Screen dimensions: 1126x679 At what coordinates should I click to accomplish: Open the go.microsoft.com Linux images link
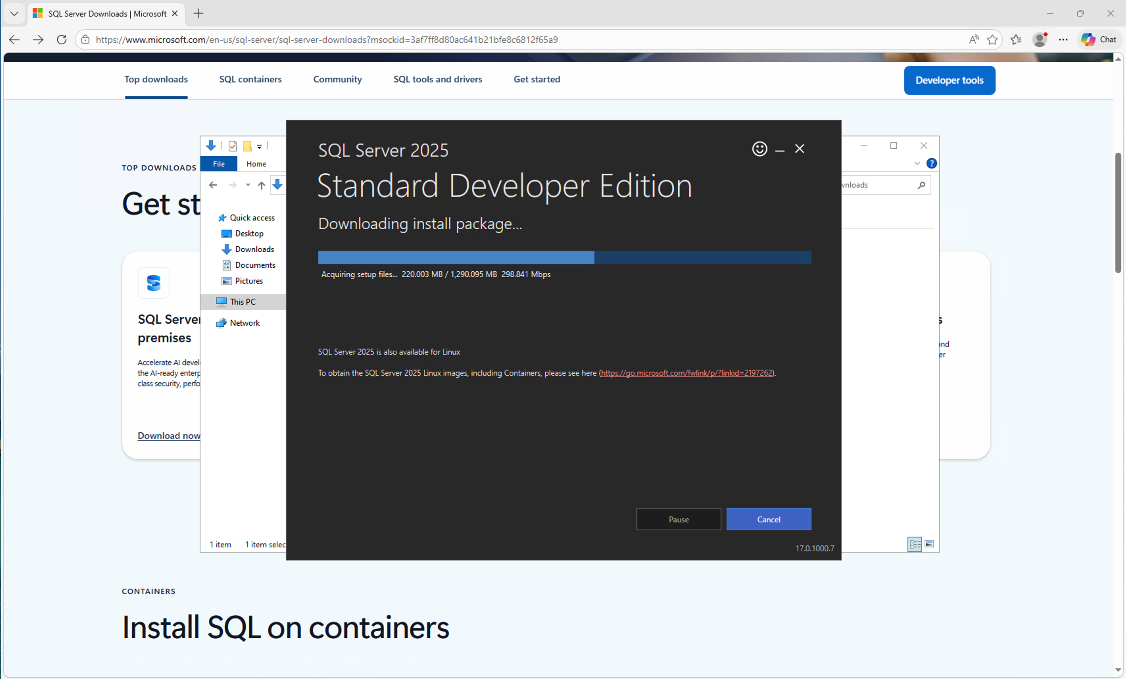coord(687,373)
